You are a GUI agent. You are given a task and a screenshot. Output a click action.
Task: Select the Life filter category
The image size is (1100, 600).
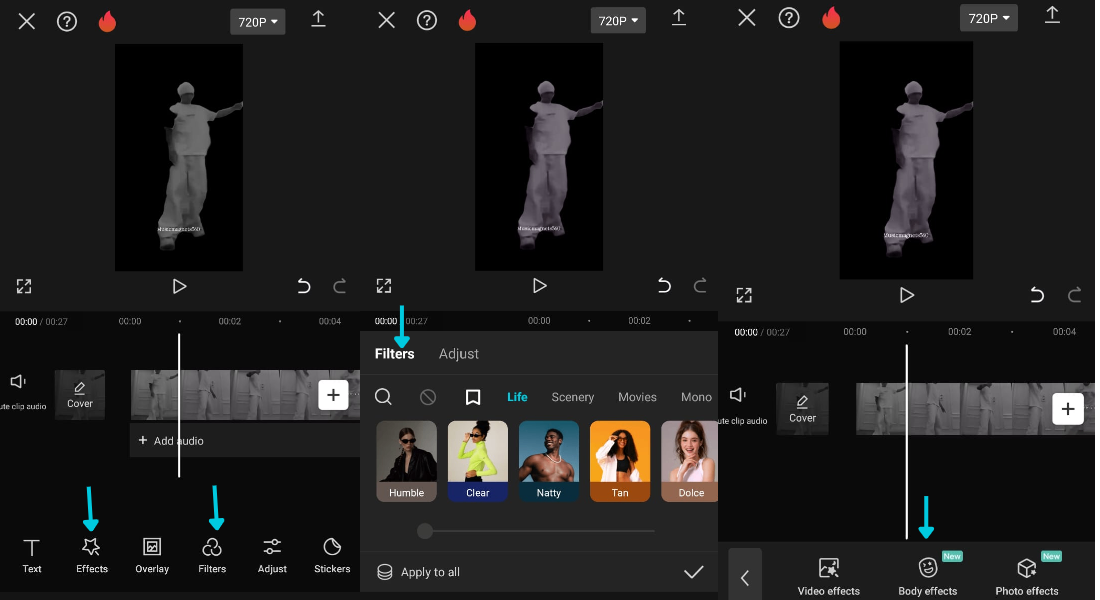pyautogui.click(x=517, y=396)
